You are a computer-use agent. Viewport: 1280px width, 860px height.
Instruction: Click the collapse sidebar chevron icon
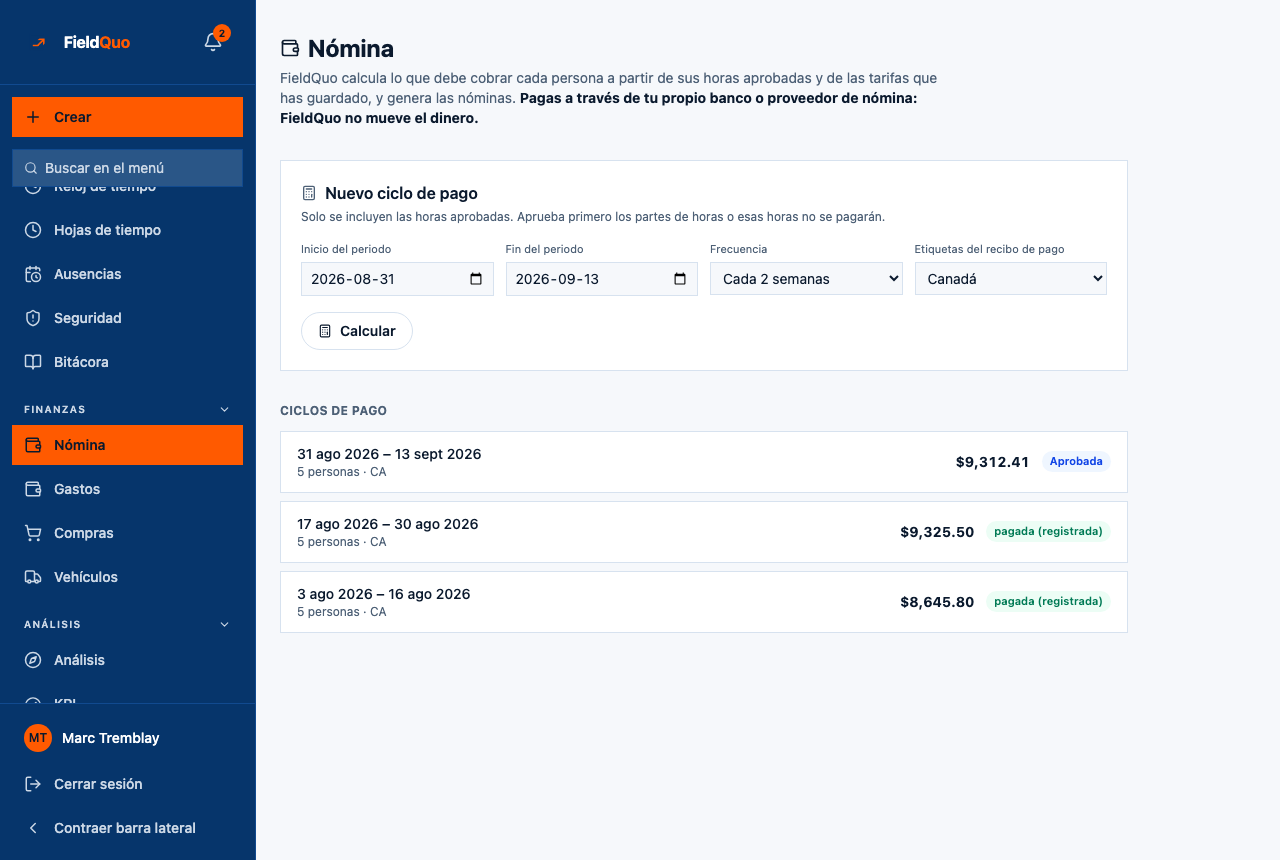tap(33, 828)
